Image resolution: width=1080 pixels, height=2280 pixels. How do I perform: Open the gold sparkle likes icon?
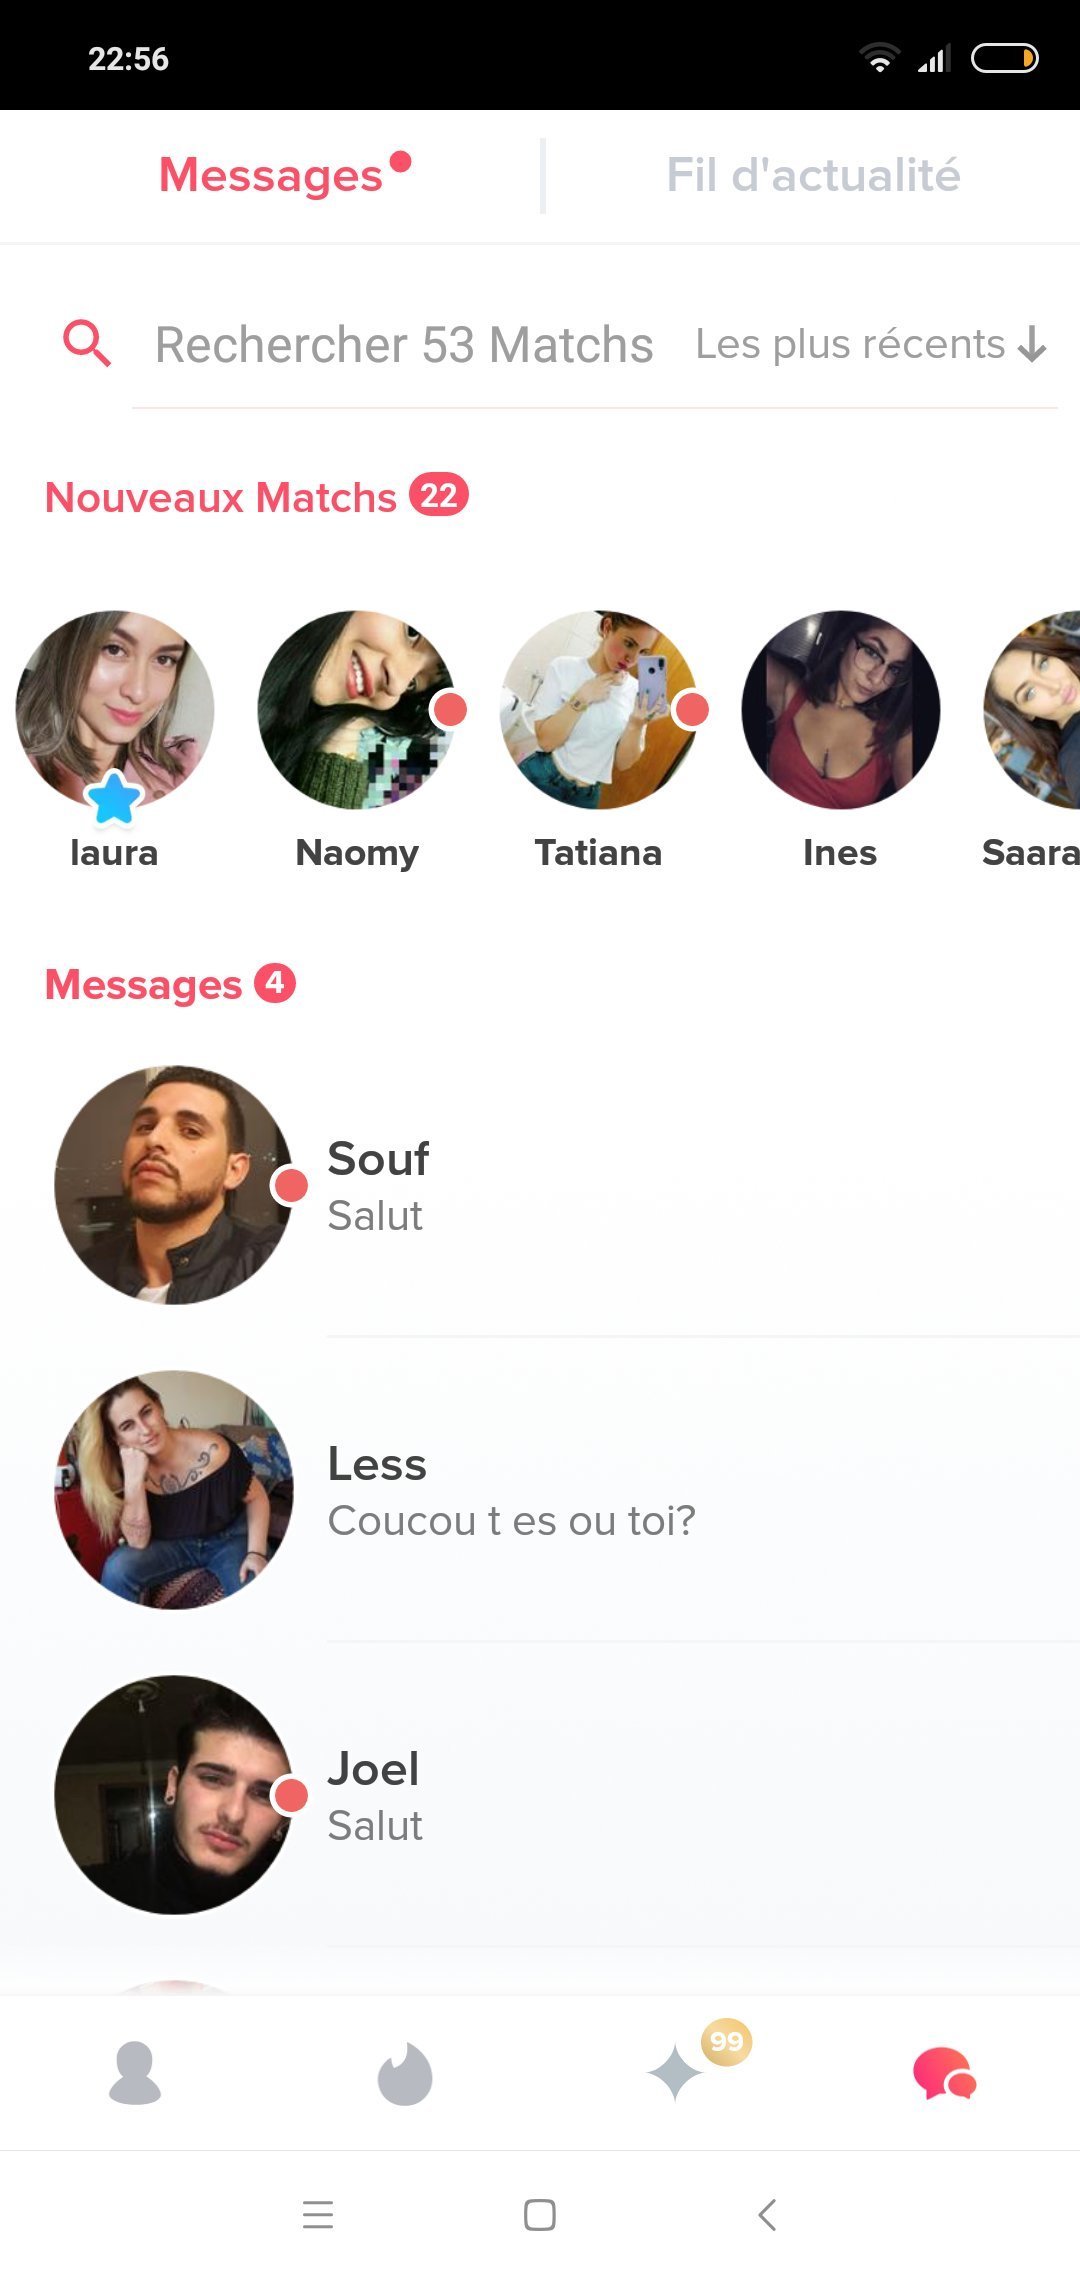click(675, 2072)
